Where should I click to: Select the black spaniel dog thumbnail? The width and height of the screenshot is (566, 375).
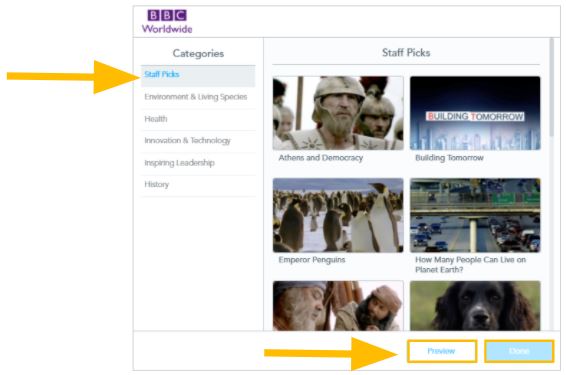(475, 306)
